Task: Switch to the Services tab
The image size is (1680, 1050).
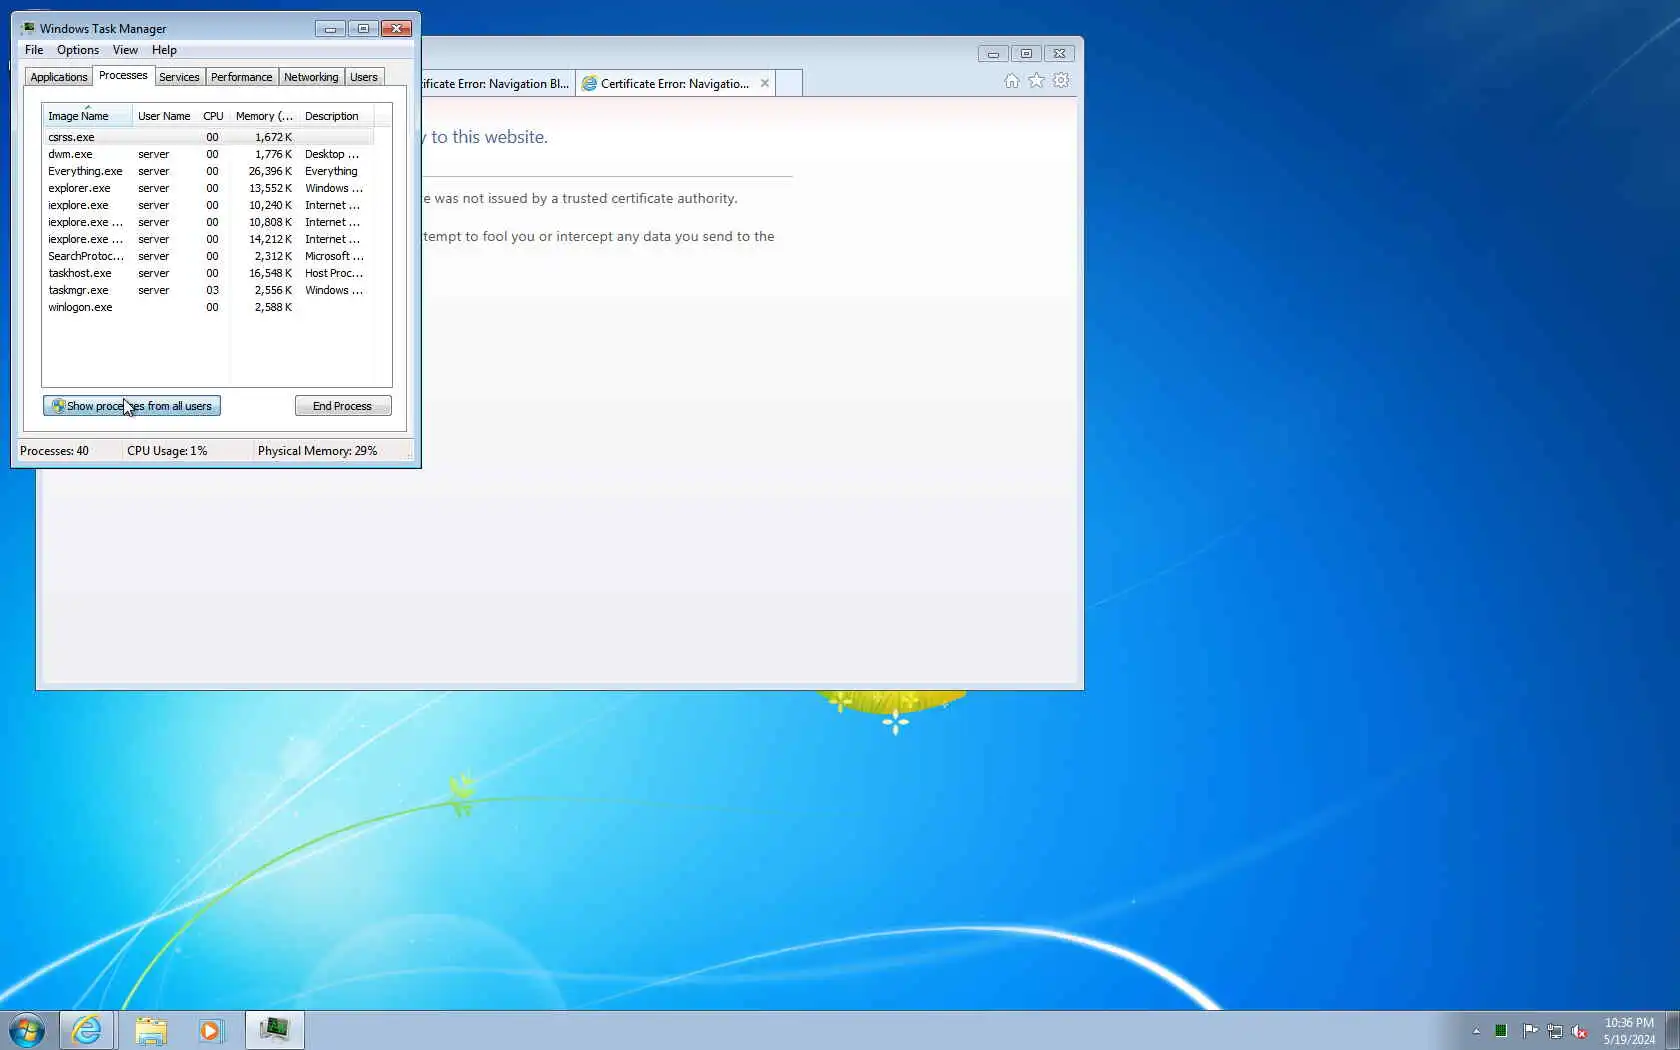Action: (179, 77)
